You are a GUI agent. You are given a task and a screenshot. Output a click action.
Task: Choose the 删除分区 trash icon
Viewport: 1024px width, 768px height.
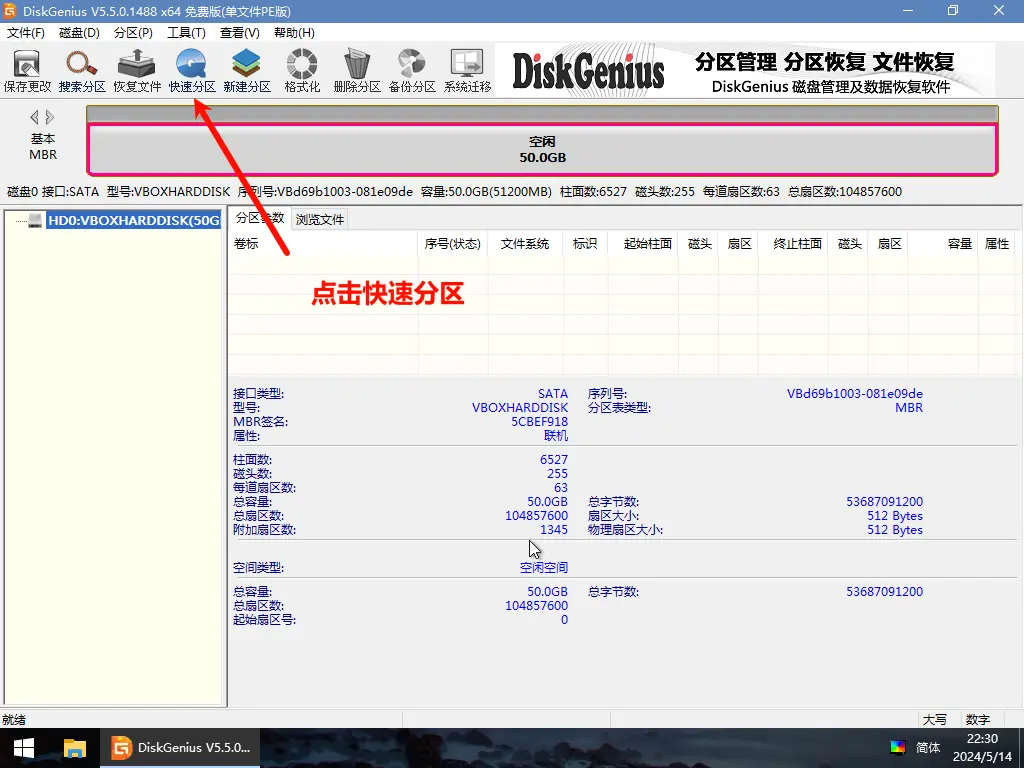coord(357,71)
